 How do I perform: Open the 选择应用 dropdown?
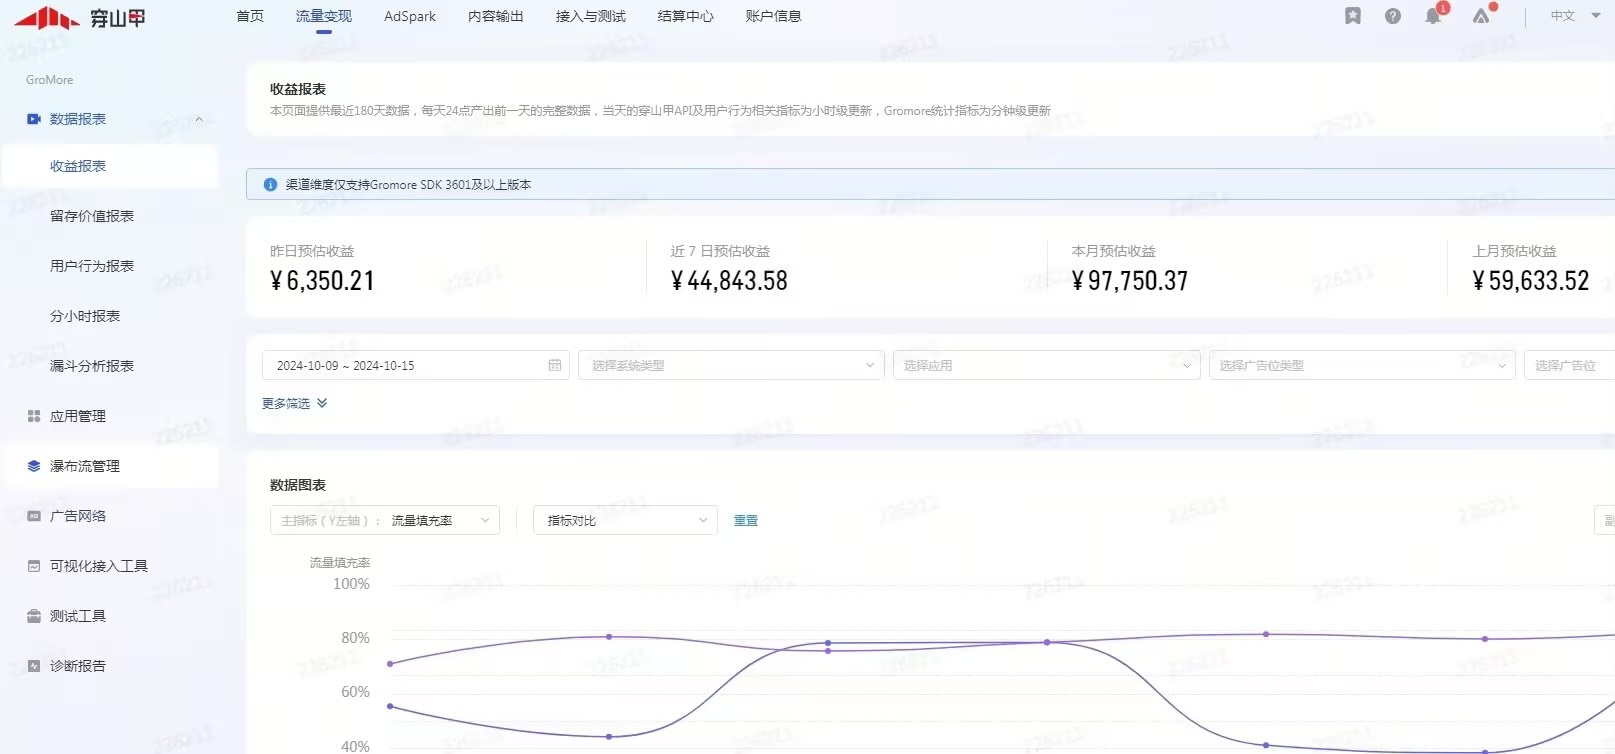[1046, 365]
